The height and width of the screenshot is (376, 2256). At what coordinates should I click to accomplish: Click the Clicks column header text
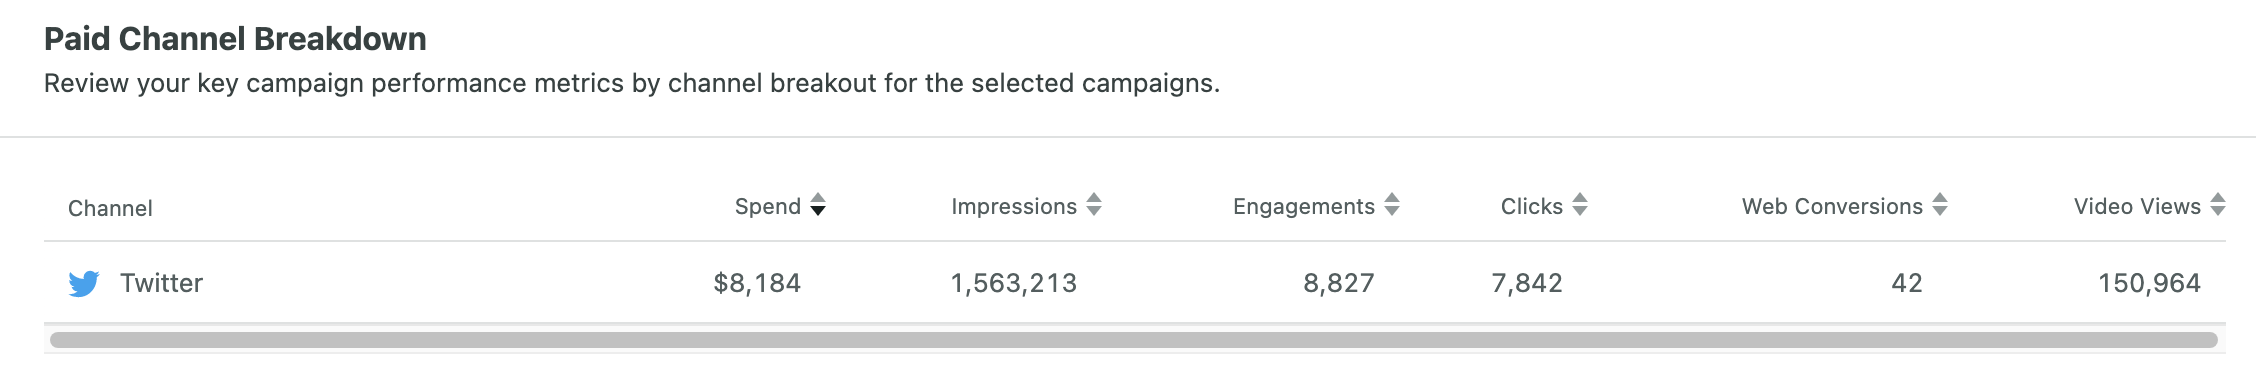coord(1532,206)
